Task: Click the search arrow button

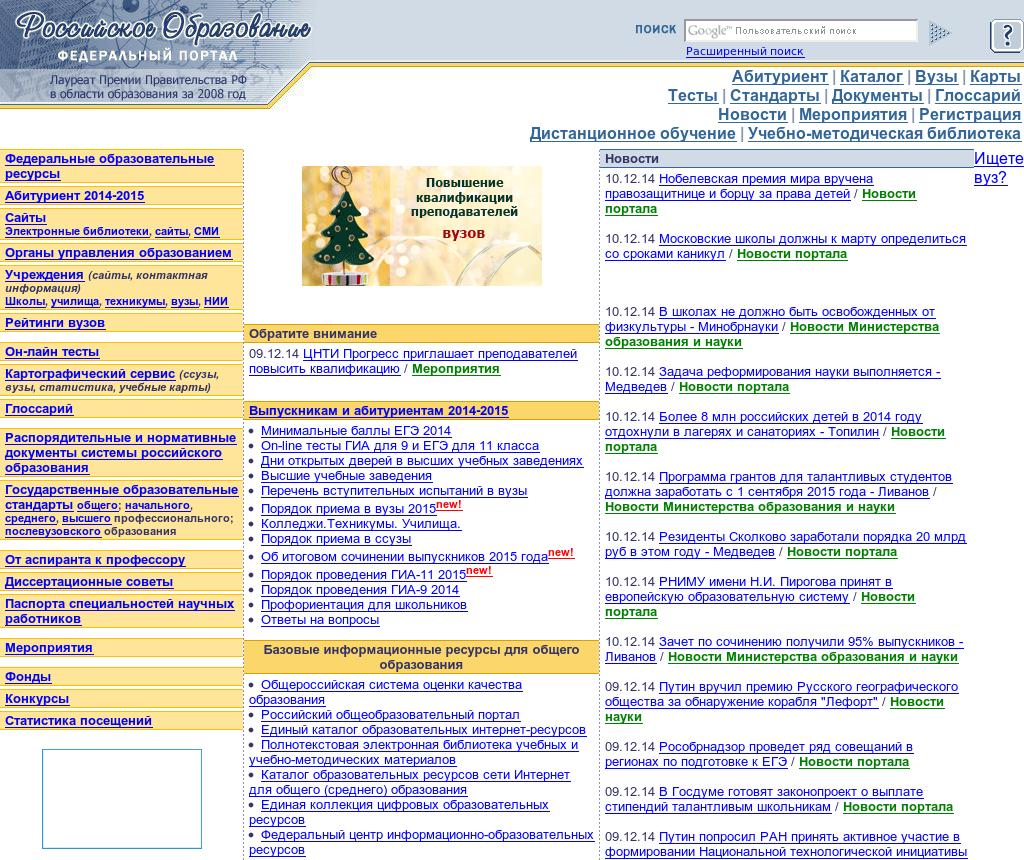Action: (939, 32)
